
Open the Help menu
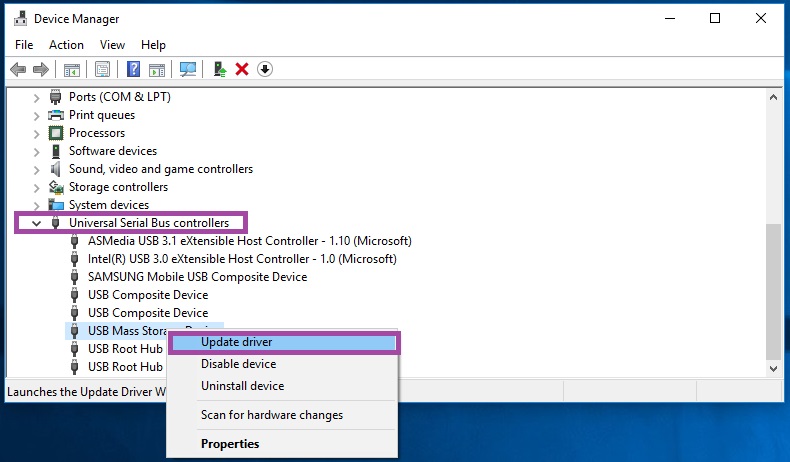tap(153, 45)
